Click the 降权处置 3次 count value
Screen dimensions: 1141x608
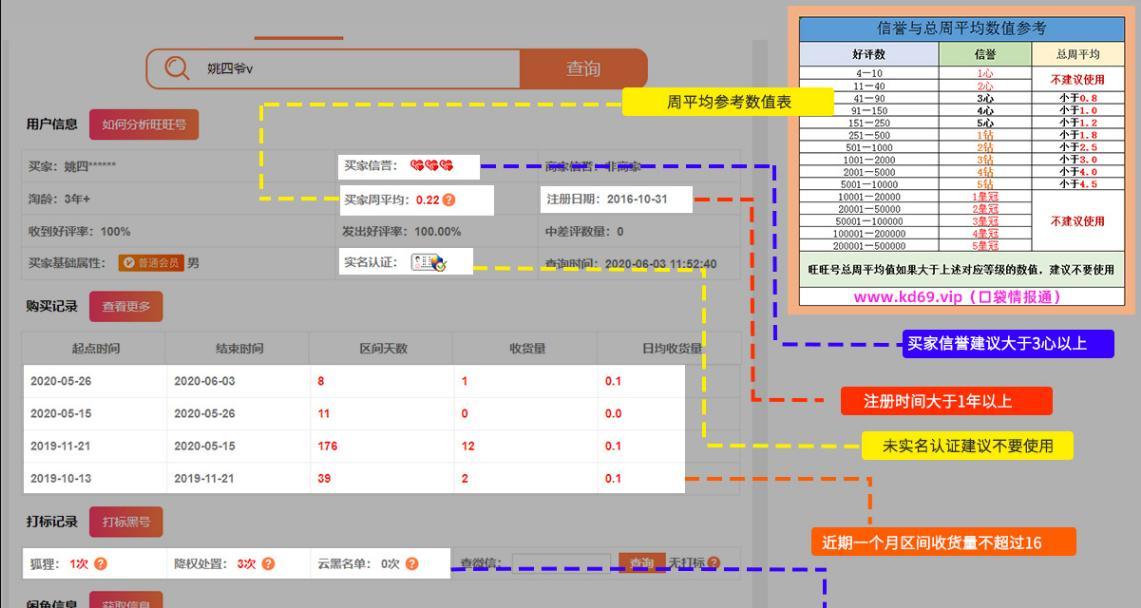pyautogui.click(x=247, y=564)
